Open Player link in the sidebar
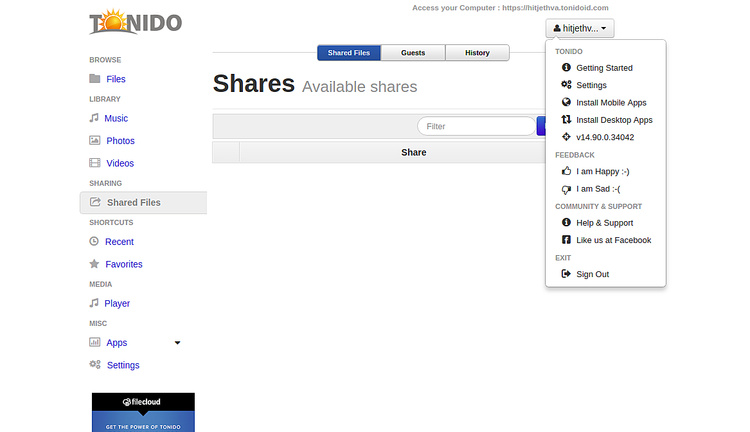The image size is (750, 432). click(x=117, y=303)
